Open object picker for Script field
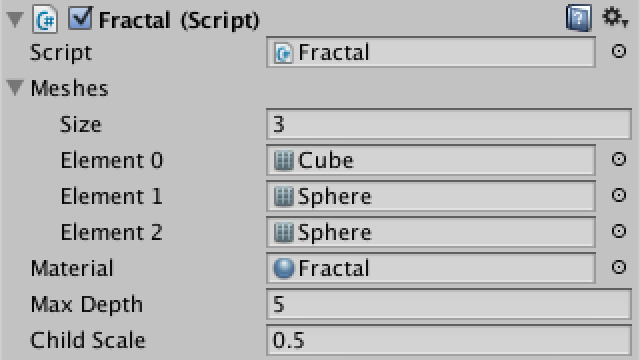 coord(619,51)
